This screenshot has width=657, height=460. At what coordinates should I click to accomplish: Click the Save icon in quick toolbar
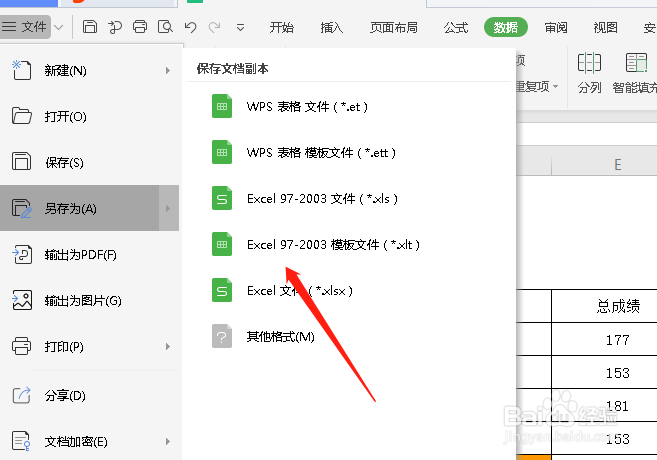(x=90, y=27)
